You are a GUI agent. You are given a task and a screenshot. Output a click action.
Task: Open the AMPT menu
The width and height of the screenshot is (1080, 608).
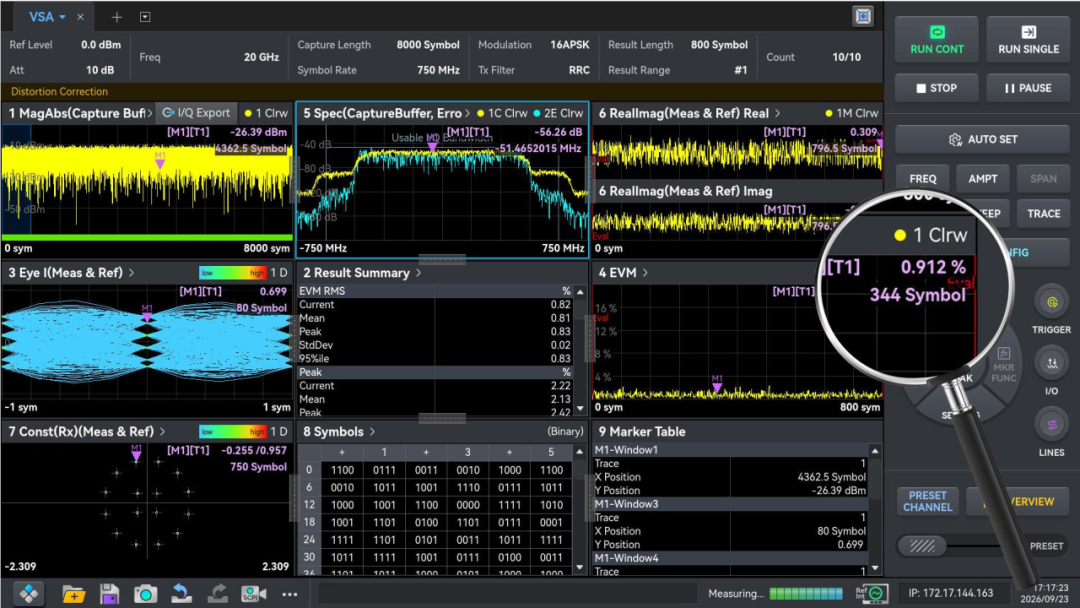[983, 178]
